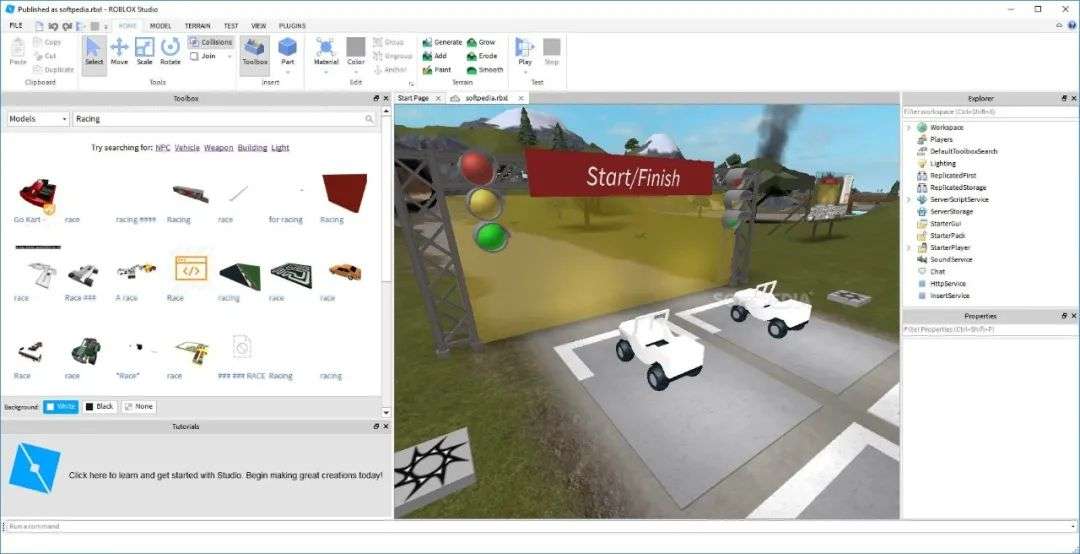1080x554 pixels.
Task: Select the Rotate tool
Action: tap(170, 52)
